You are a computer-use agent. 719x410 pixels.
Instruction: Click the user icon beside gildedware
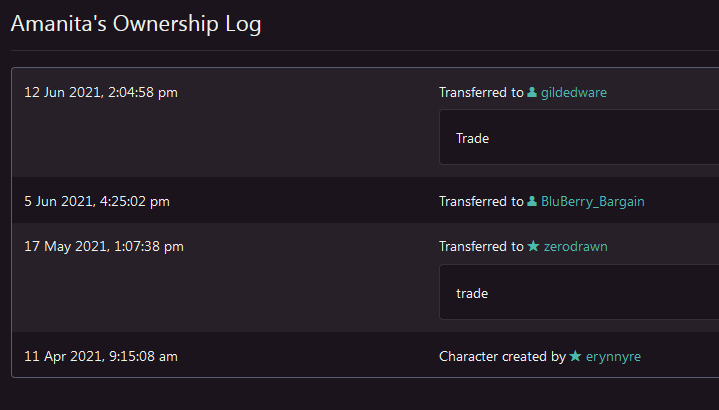[532, 93]
